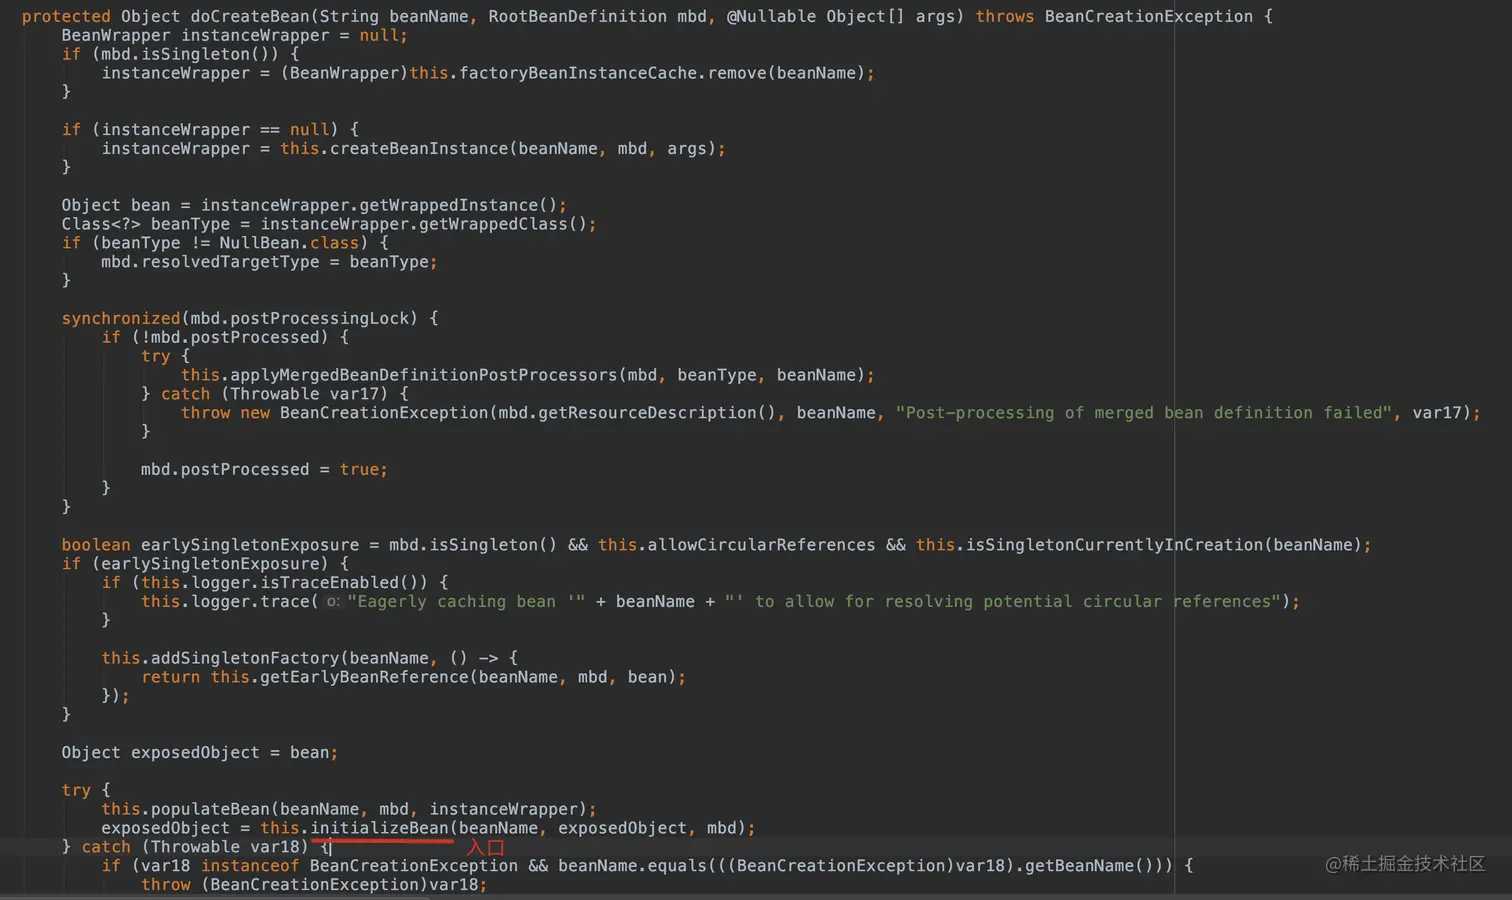
Task: Click the 'mbd.postProcessed = true;' statement
Action: [264, 470]
